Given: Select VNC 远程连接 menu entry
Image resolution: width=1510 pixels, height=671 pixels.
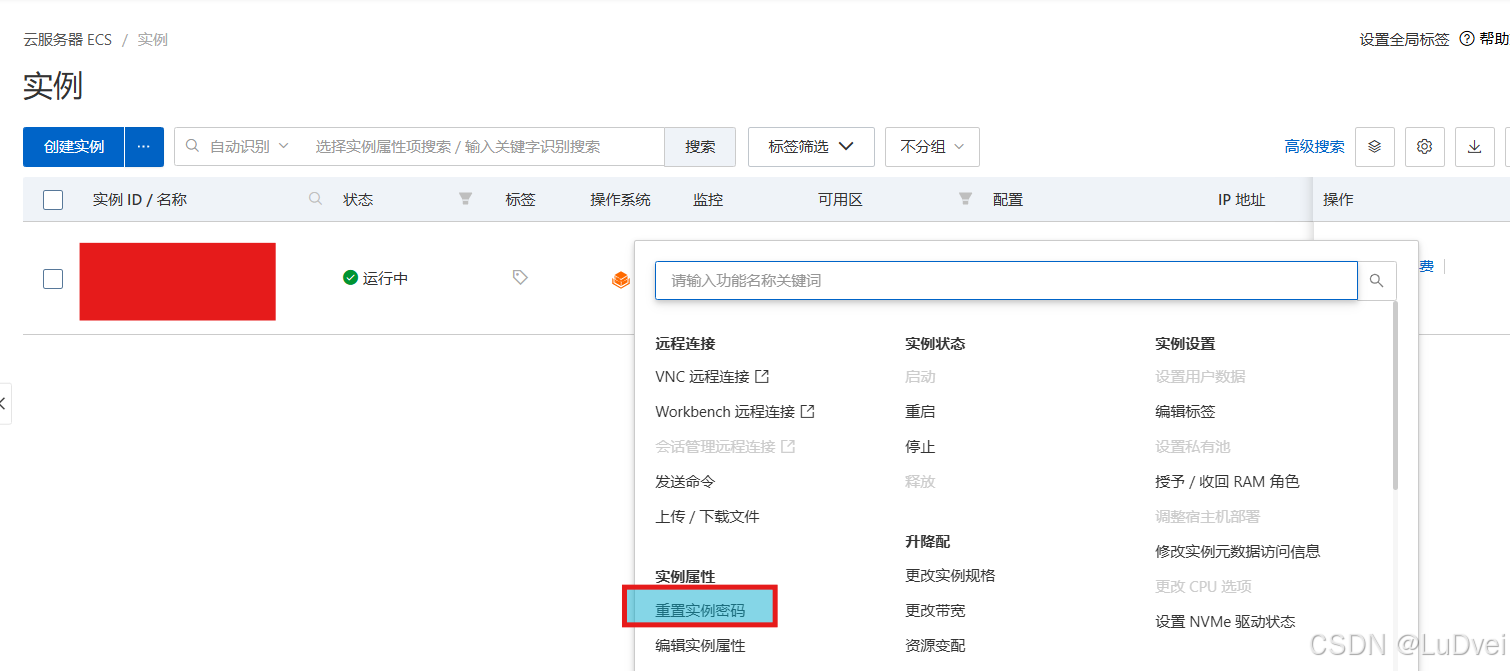Looking at the screenshot, I should (x=712, y=377).
